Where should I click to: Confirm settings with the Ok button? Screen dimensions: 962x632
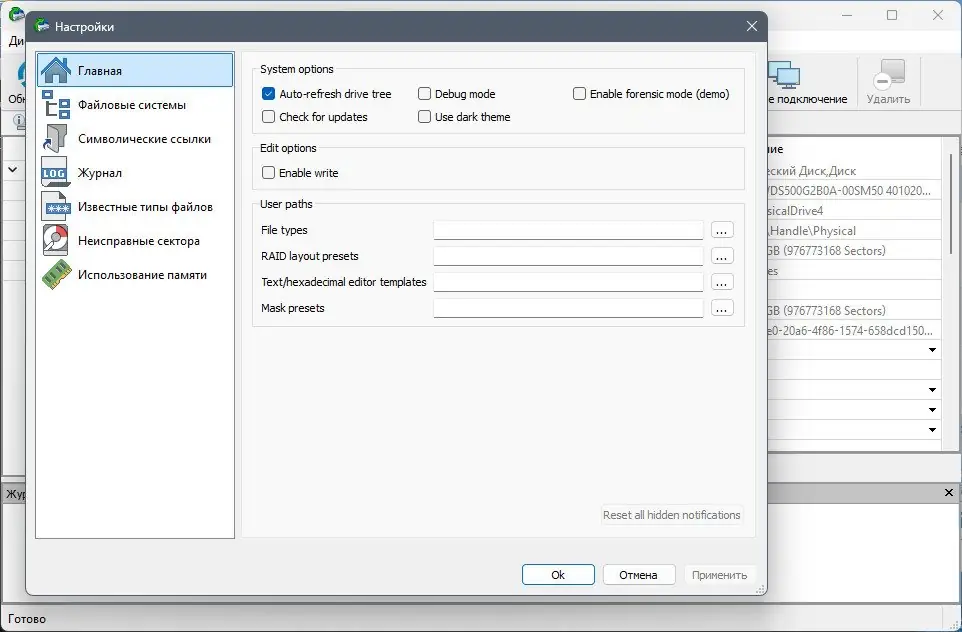pyautogui.click(x=557, y=574)
